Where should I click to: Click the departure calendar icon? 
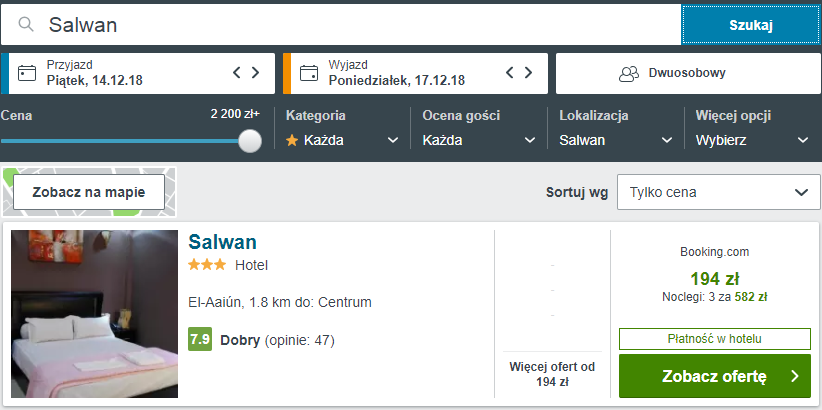coord(309,73)
